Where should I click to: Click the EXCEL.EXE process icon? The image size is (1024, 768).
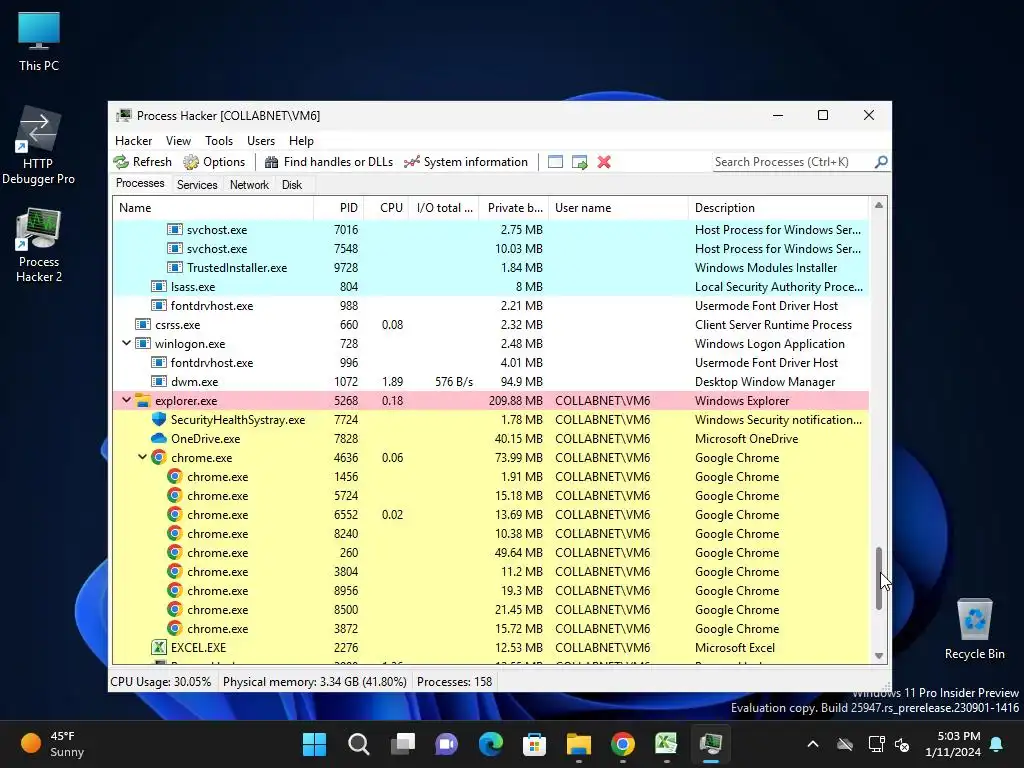(159, 647)
